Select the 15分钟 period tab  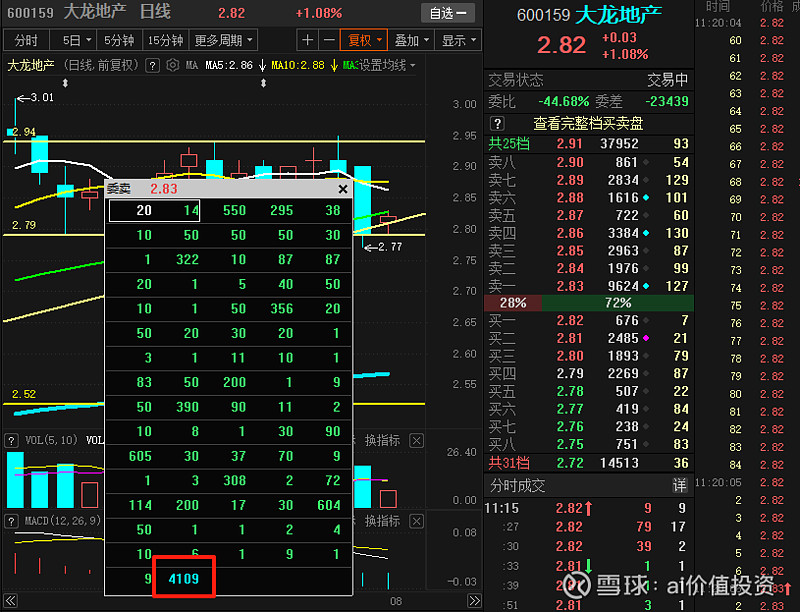point(165,40)
